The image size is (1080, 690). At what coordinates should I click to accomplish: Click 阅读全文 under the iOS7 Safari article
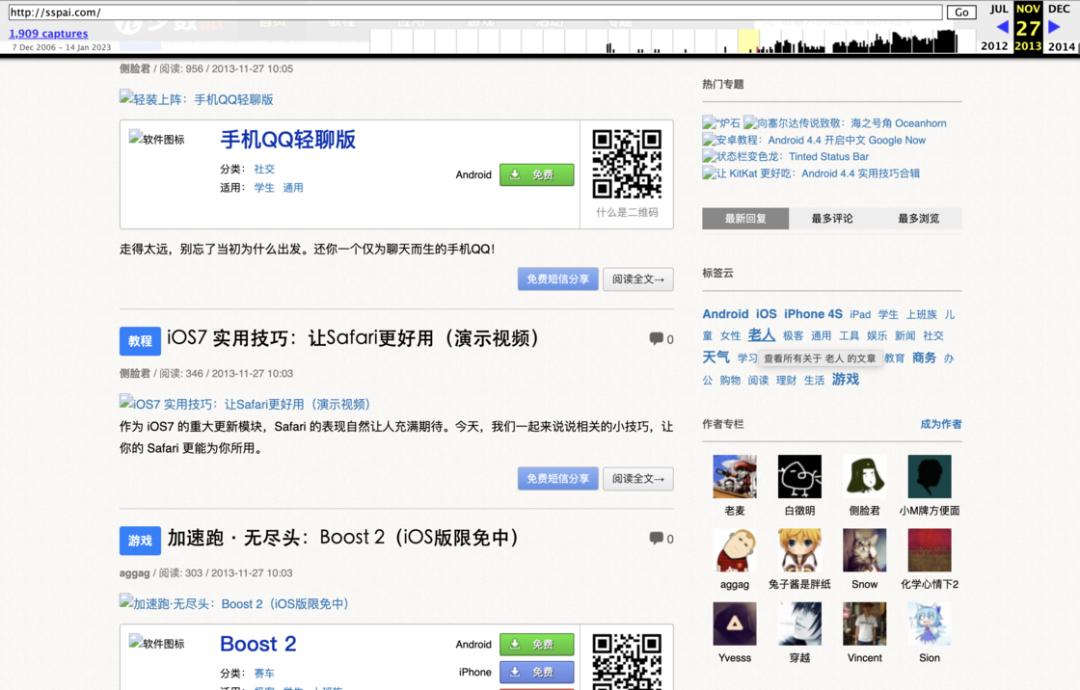(x=638, y=479)
